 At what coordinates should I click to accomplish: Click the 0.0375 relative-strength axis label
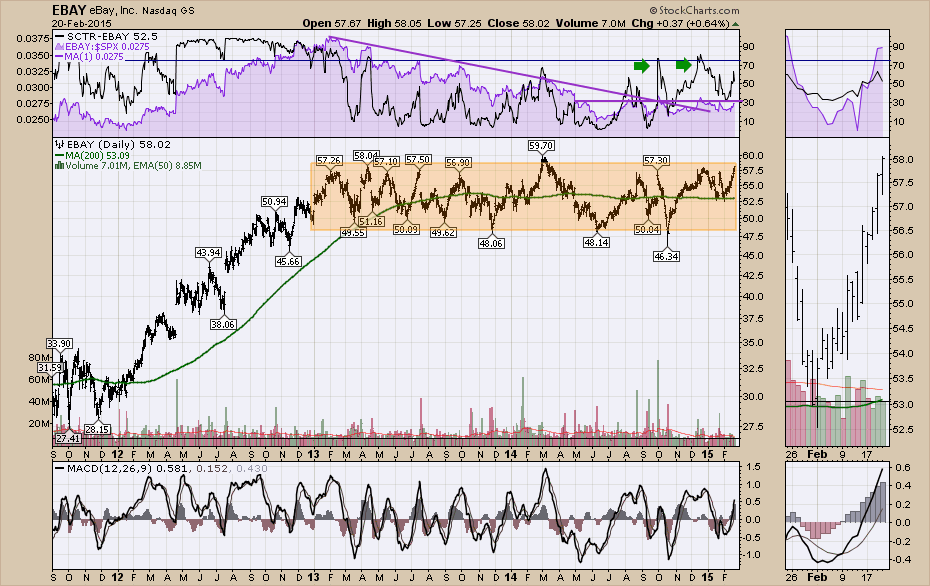33,39
